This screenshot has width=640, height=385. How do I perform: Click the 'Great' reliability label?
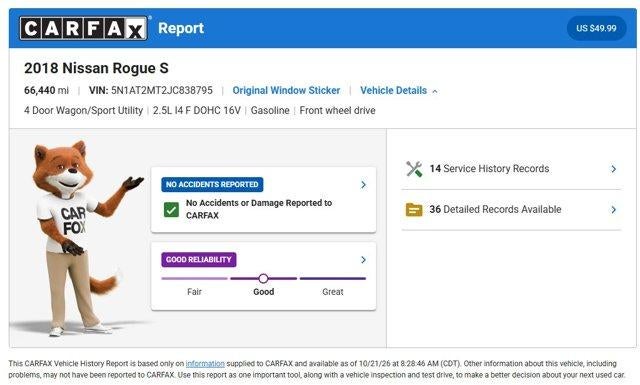333,292
